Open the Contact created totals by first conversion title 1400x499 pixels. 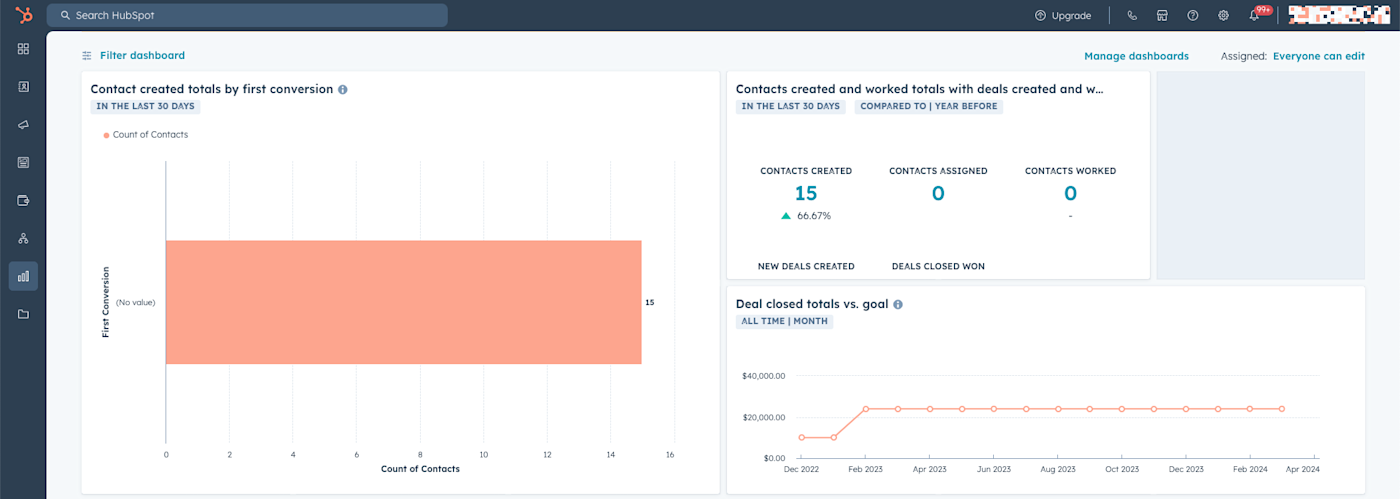pos(212,89)
